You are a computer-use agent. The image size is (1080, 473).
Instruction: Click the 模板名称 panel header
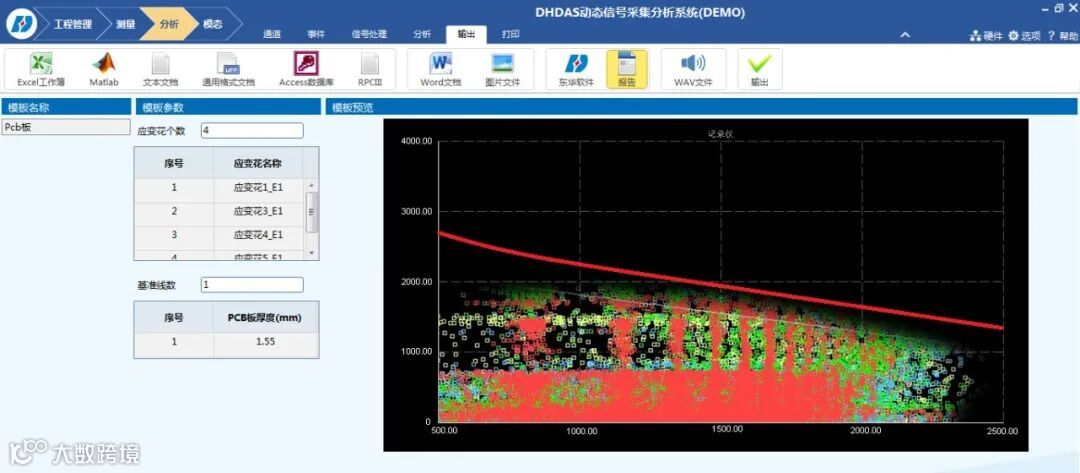pyautogui.click(x=66, y=107)
